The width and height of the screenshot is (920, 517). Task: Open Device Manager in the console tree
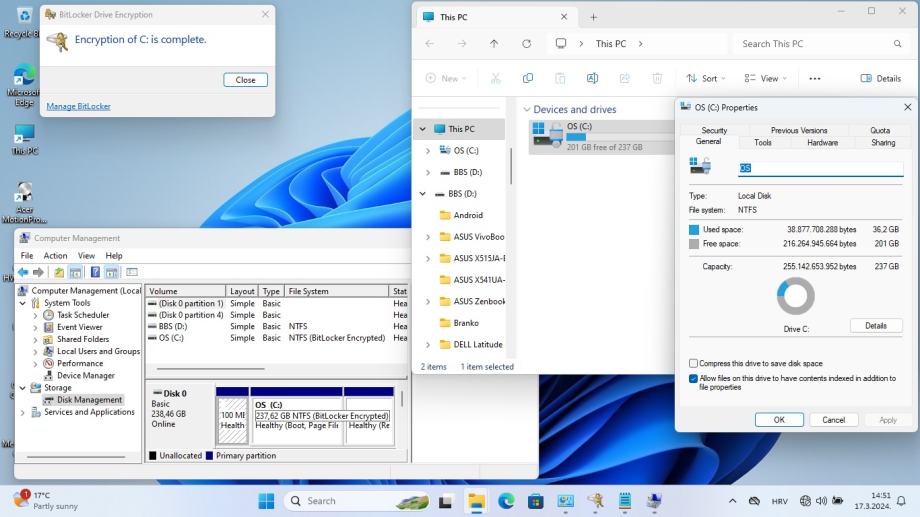click(85, 375)
